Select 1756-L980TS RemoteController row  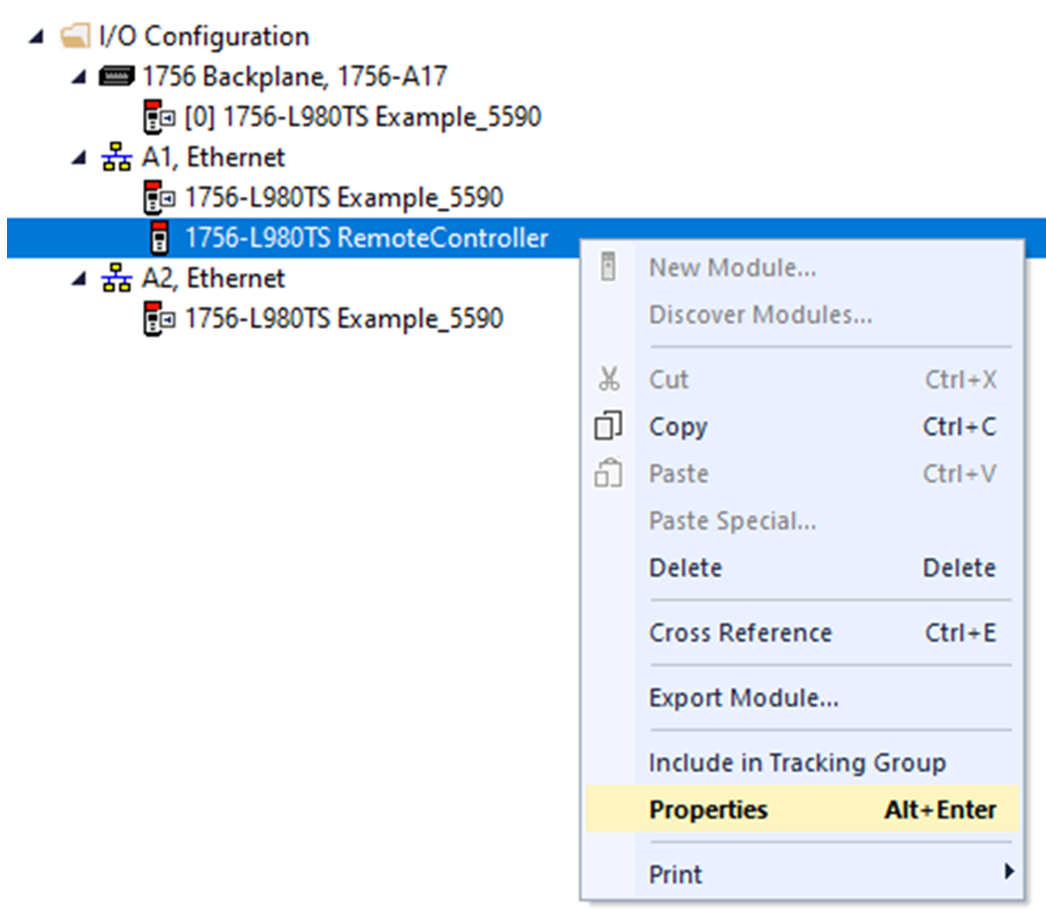tap(366, 238)
